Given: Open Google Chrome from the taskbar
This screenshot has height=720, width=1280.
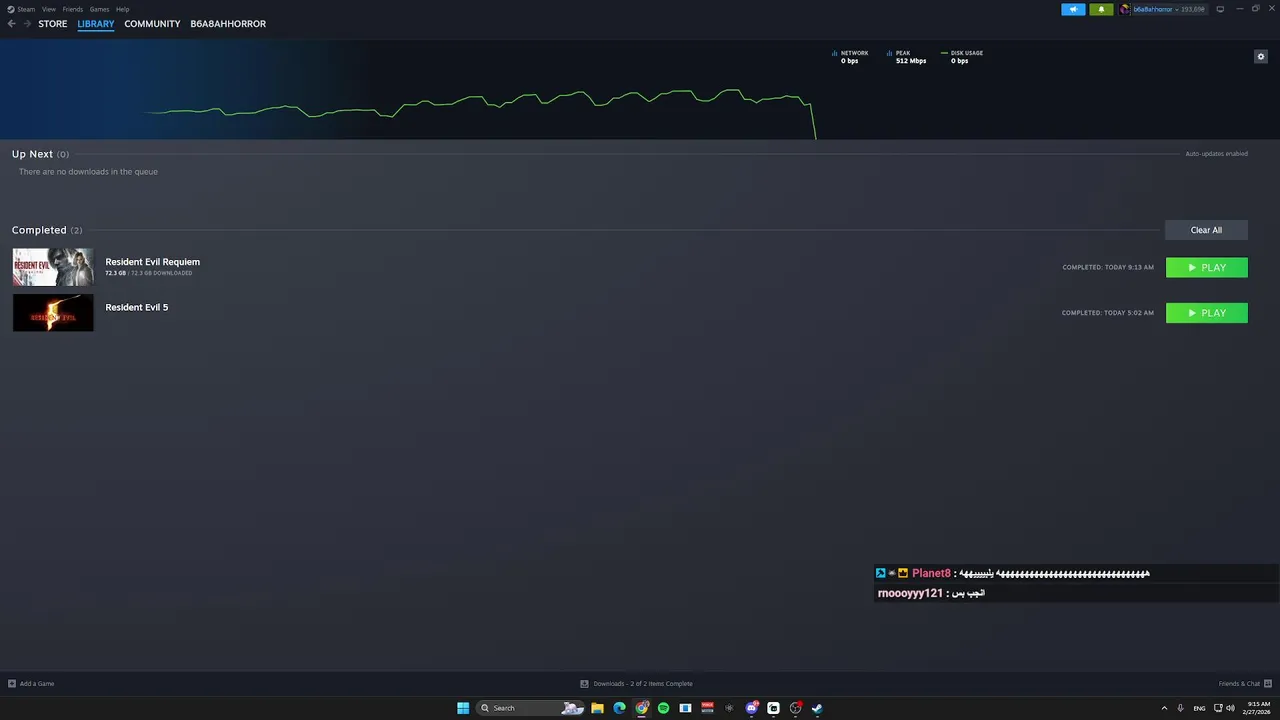Looking at the screenshot, I should pos(642,708).
